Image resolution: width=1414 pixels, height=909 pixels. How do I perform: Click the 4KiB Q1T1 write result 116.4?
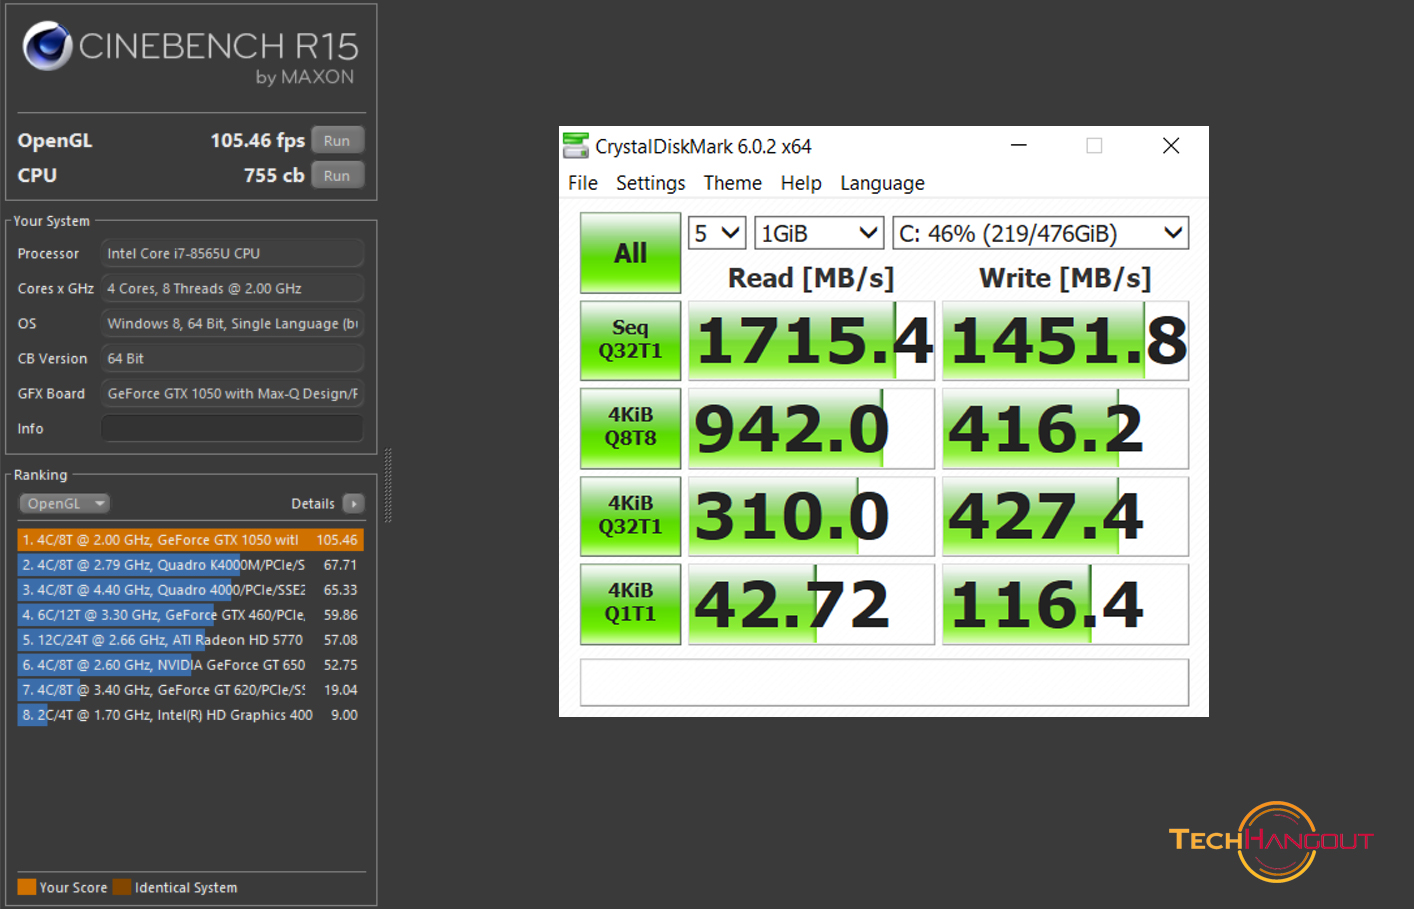[1066, 604]
